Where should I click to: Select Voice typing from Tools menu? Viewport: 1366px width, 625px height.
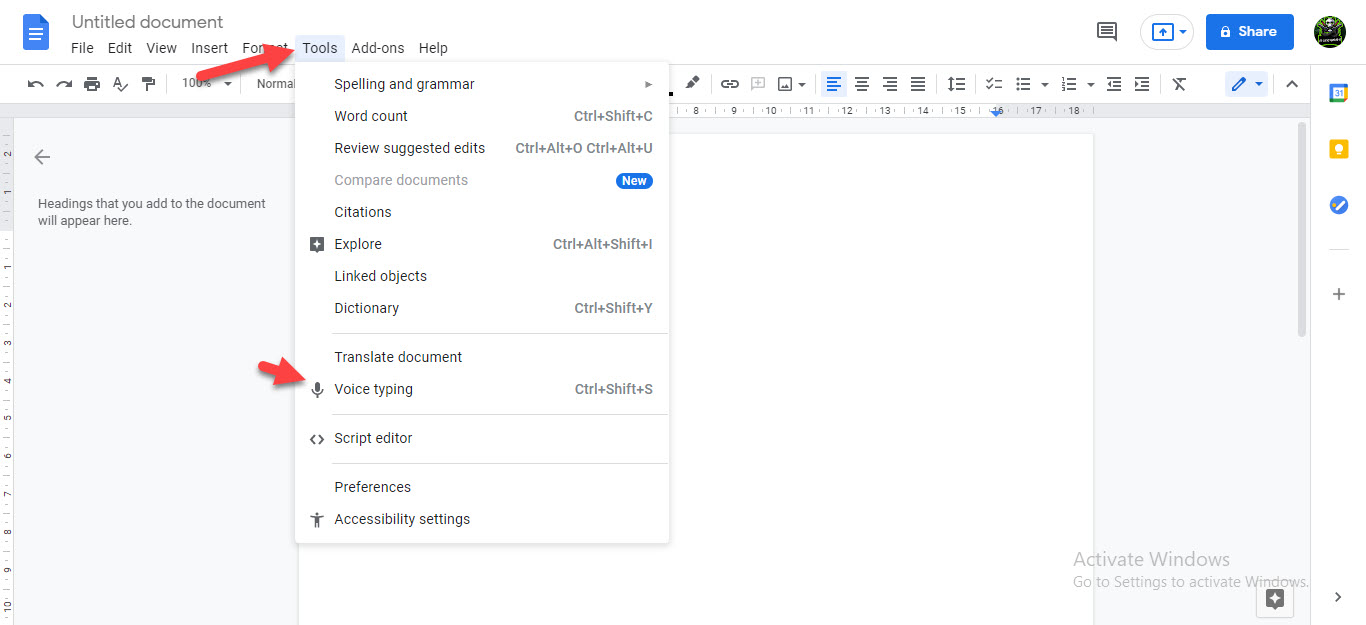[374, 389]
